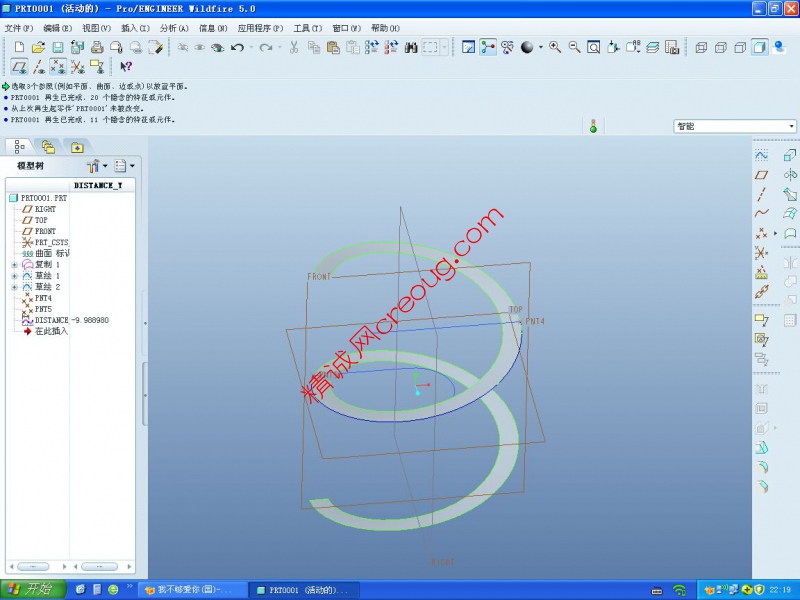Open the 编辑(E) menu
Viewport: 800px width, 600px height.
pos(58,28)
